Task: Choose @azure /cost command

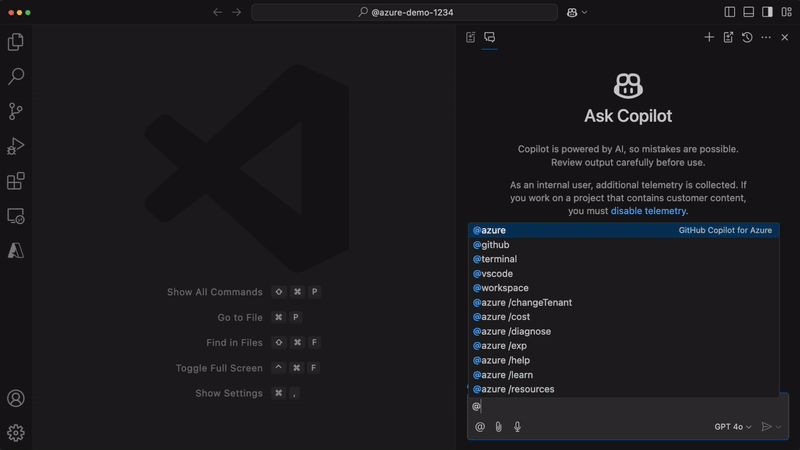Action: pyautogui.click(x=623, y=317)
